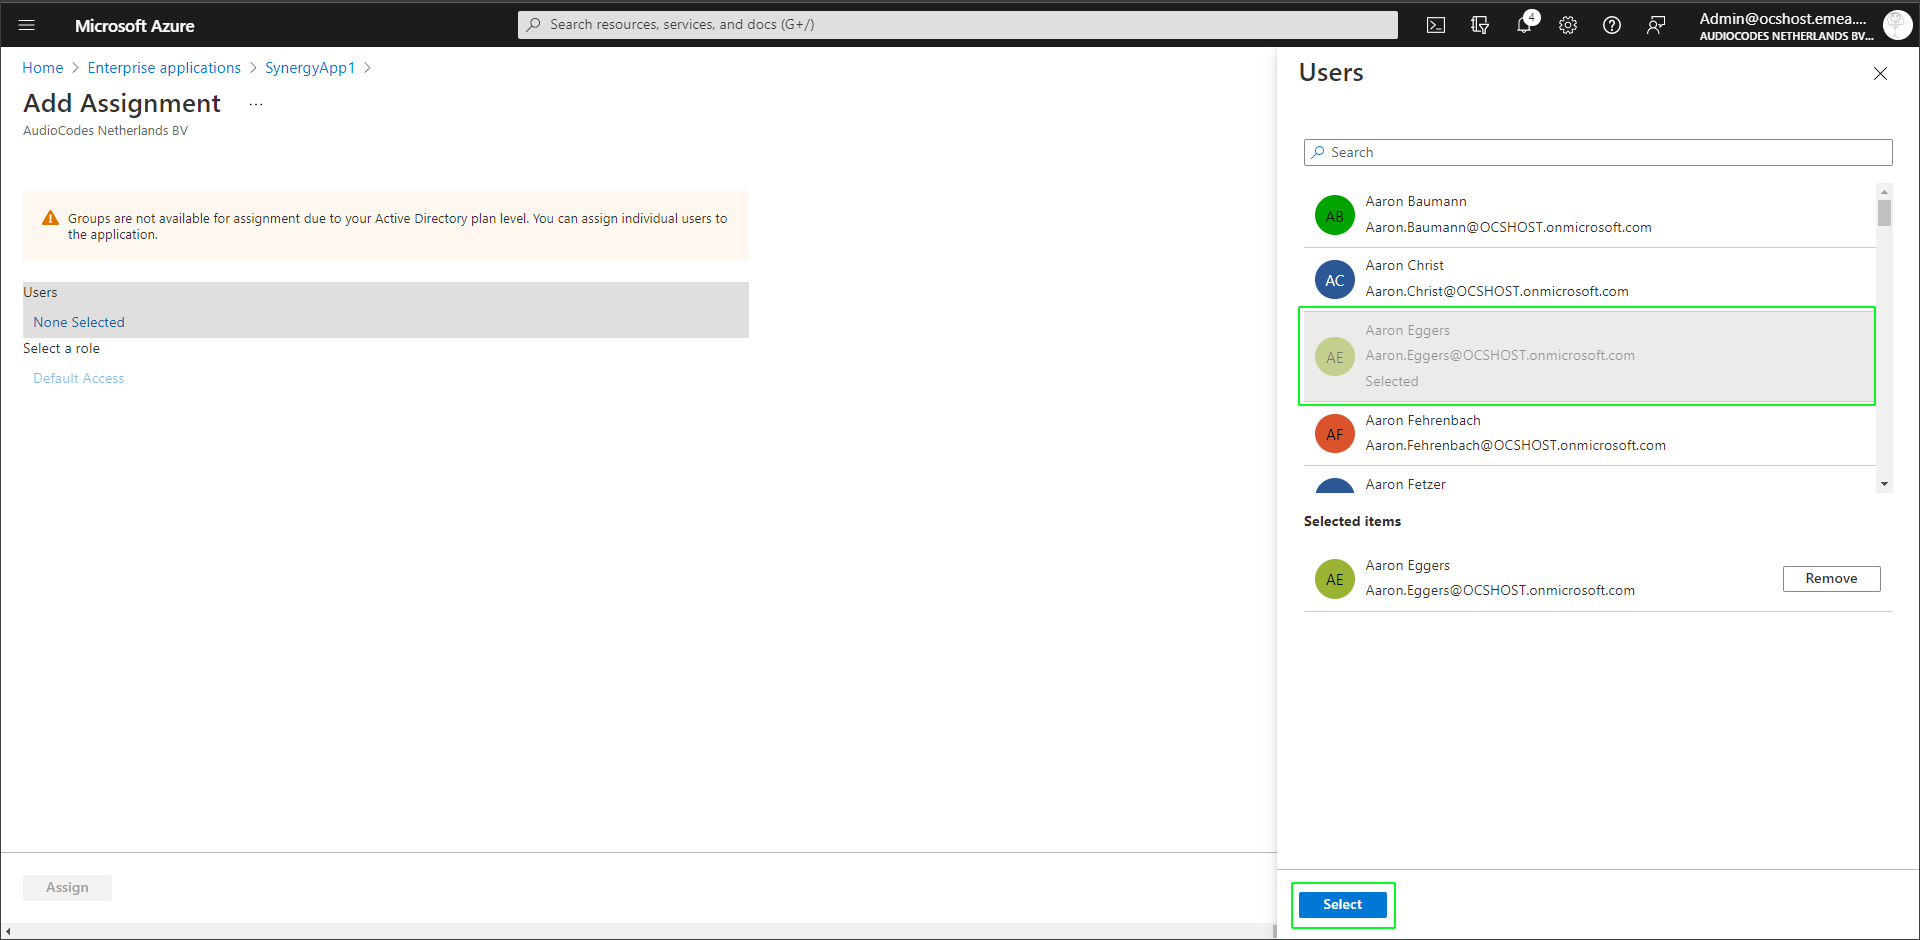Click Default Access role link
Screen dimensions: 1920x940
79,378
